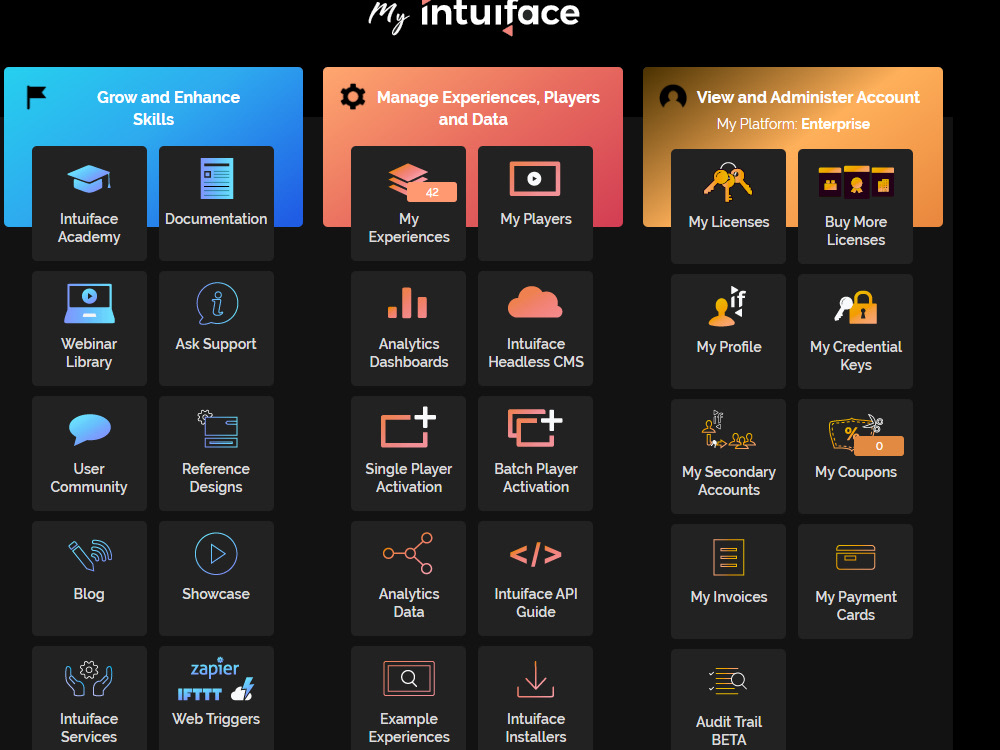Screen dimensions: 1000x750
Task: Click the Single Player Activation label
Action: pyautogui.click(x=409, y=478)
